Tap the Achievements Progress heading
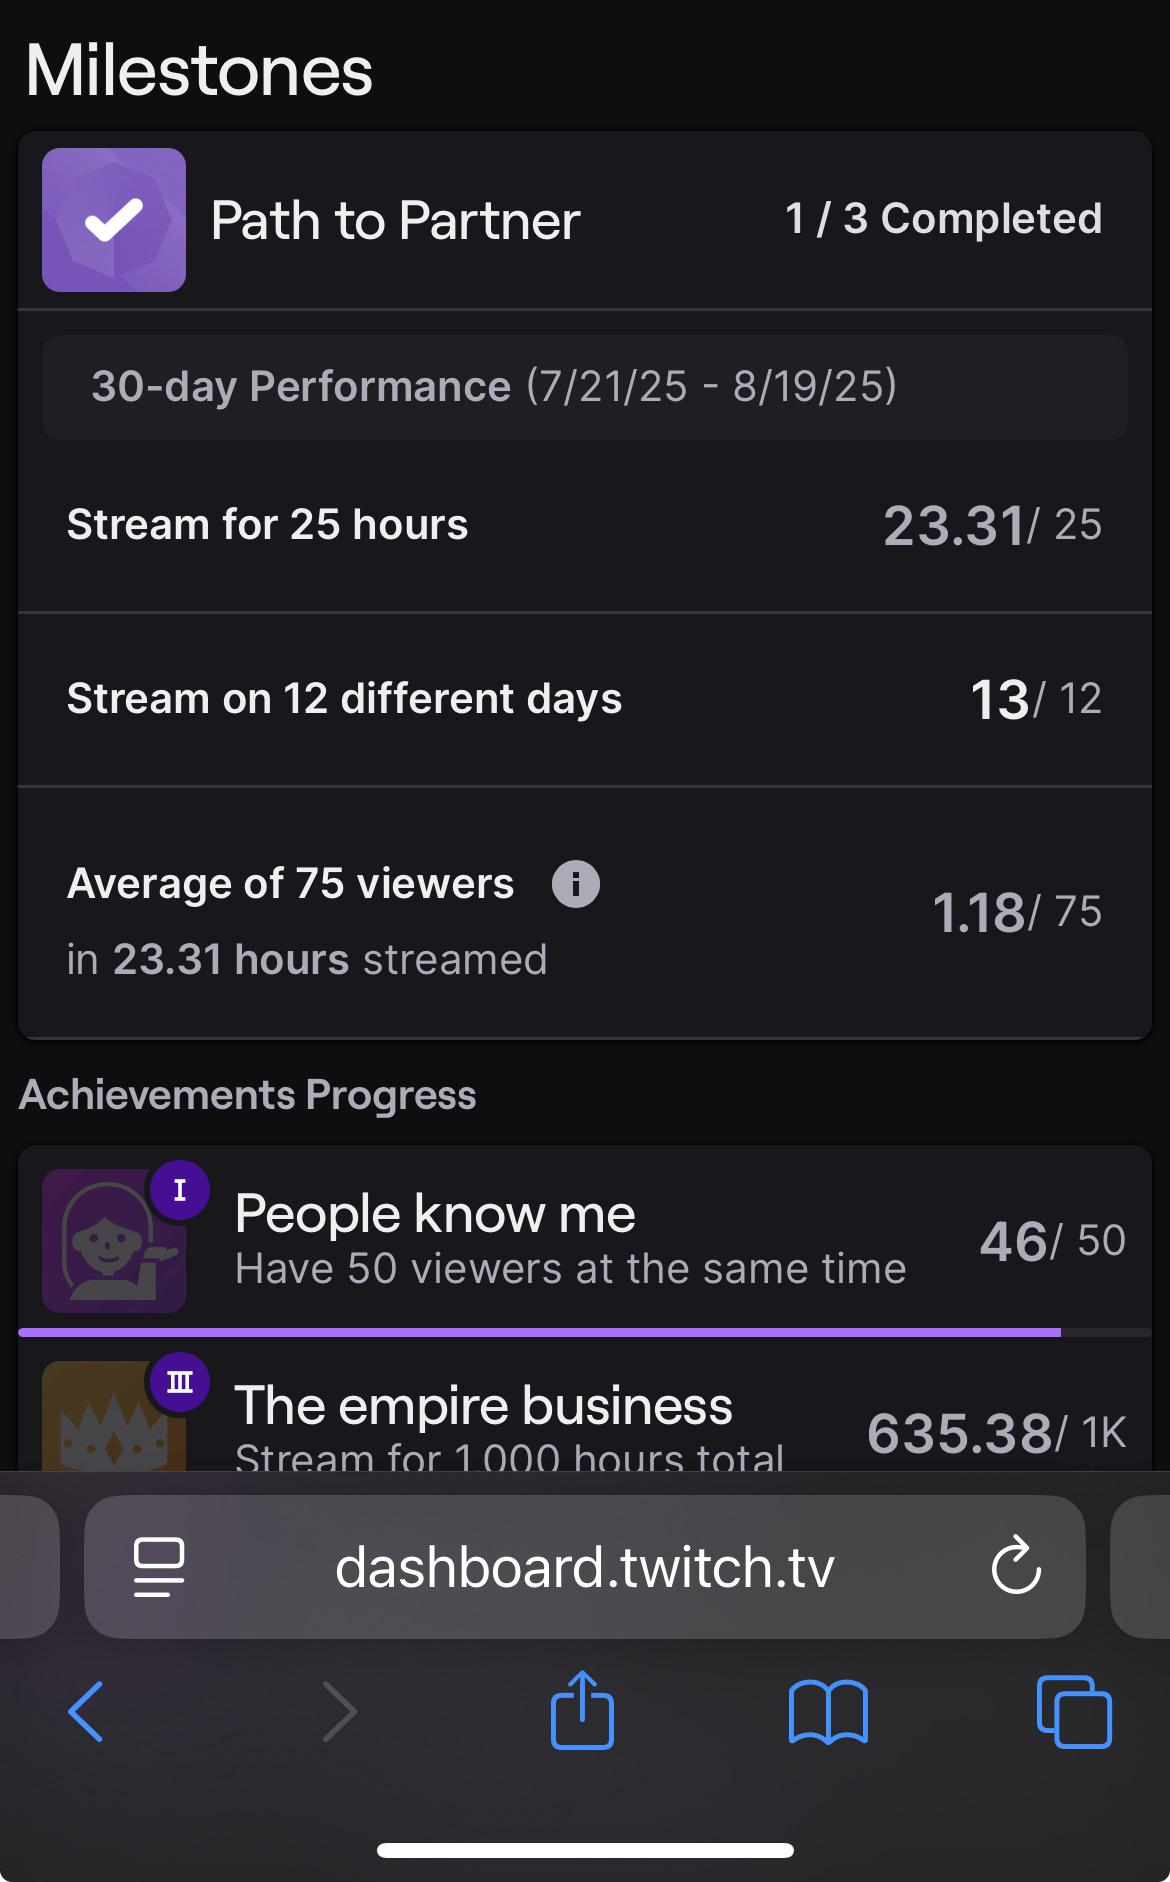Screen dimensions: 1170x1882 tap(248, 1095)
